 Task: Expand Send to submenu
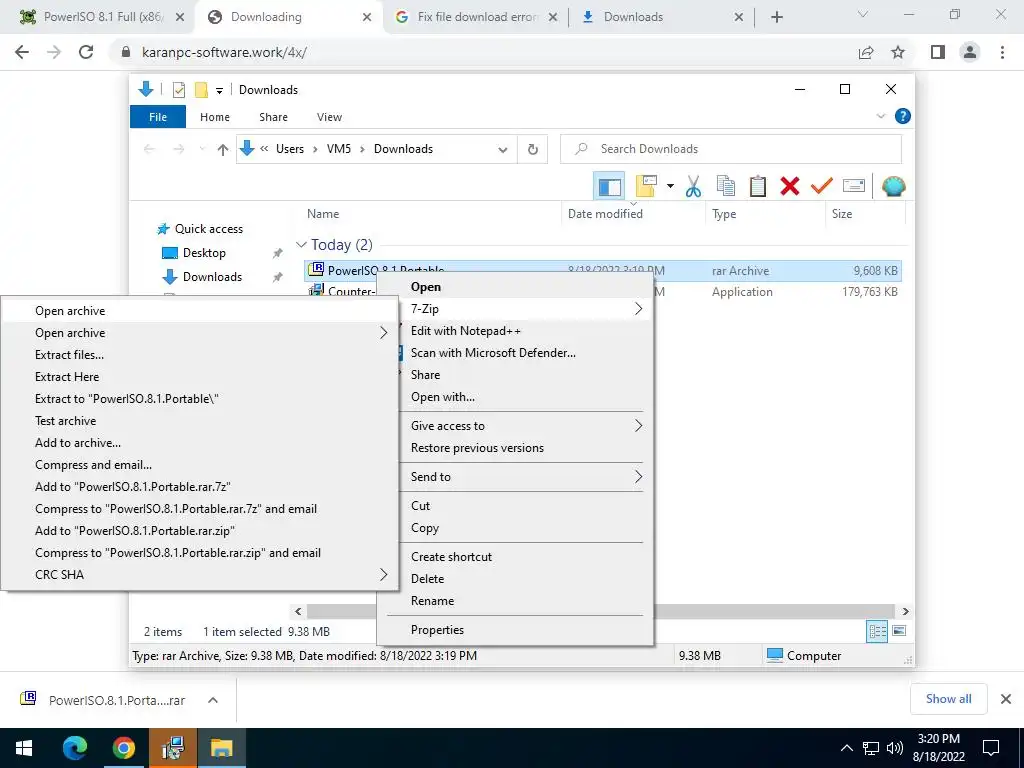click(x=639, y=477)
